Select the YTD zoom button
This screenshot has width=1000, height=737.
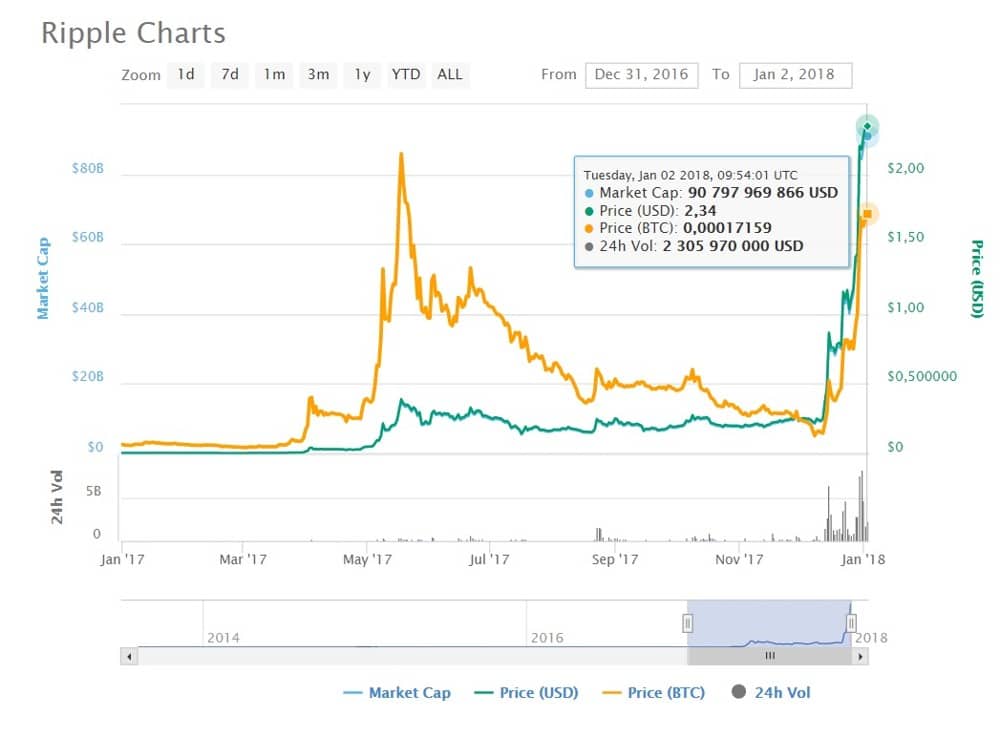pos(406,75)
